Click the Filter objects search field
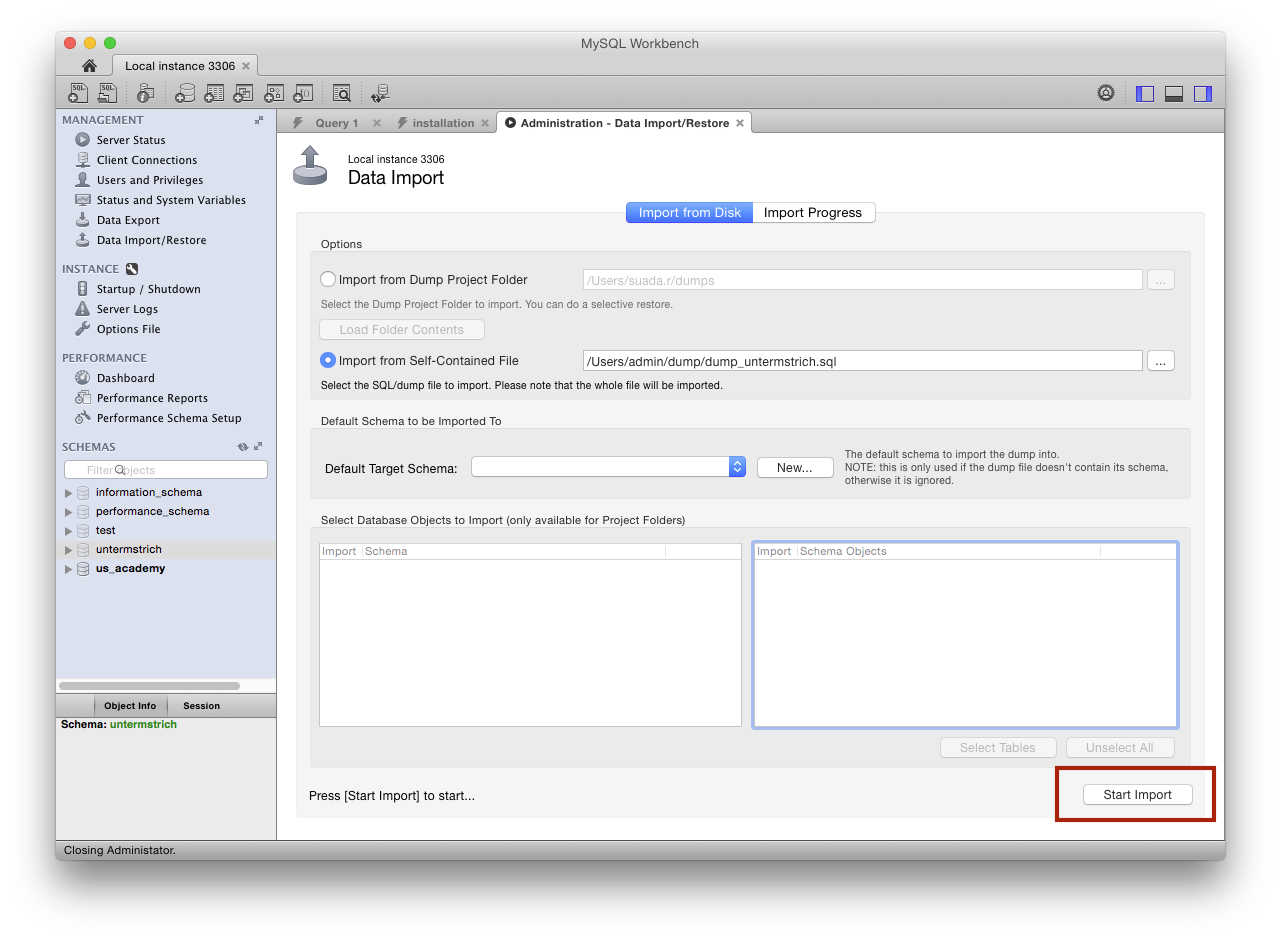1281x940 pixels. click(x=166, y=470)
